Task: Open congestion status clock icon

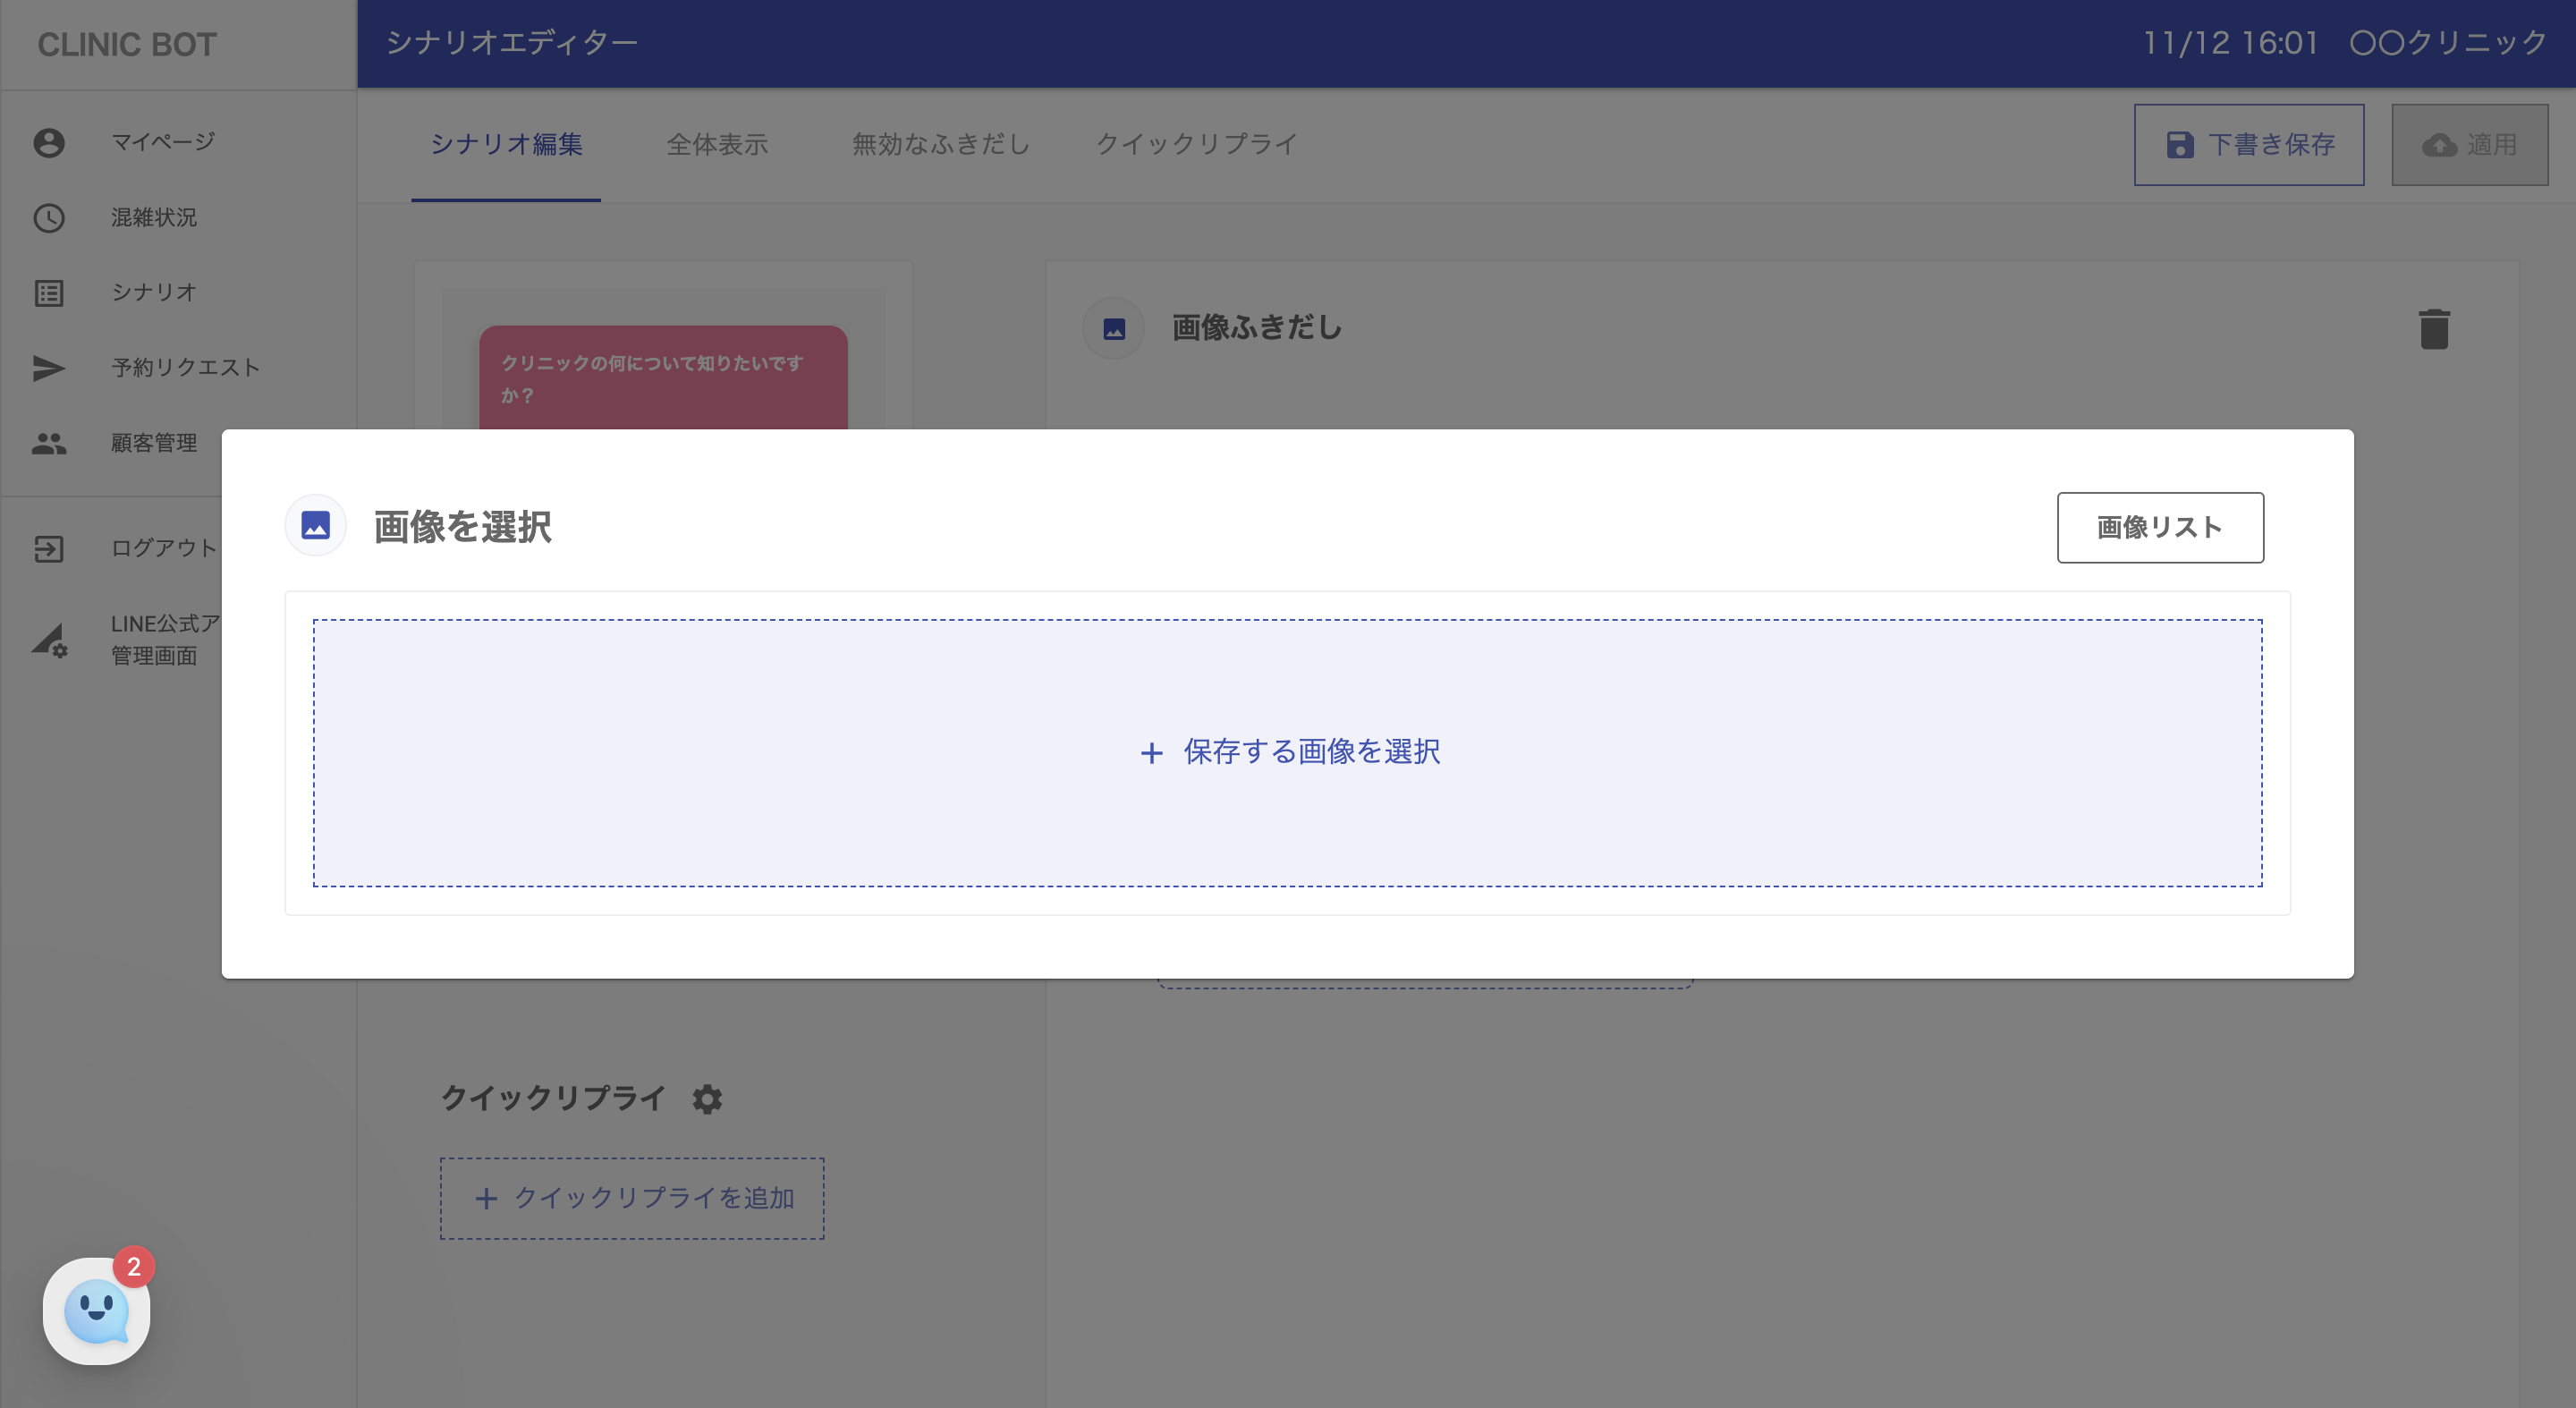Action: 49,218
